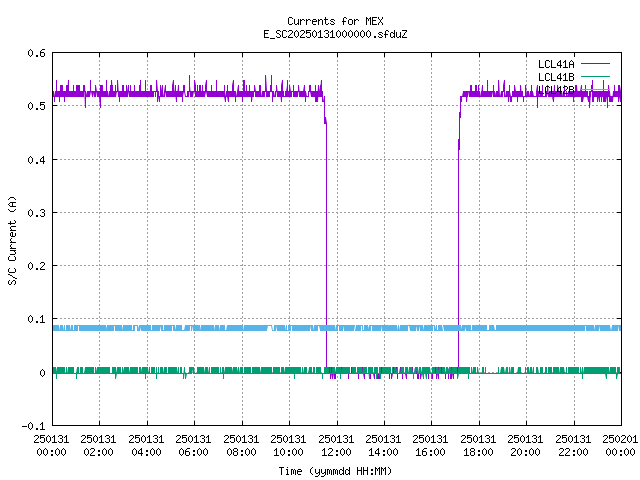
Task: Click the 0.4 y-axis tick label
Action: [36, 160]
